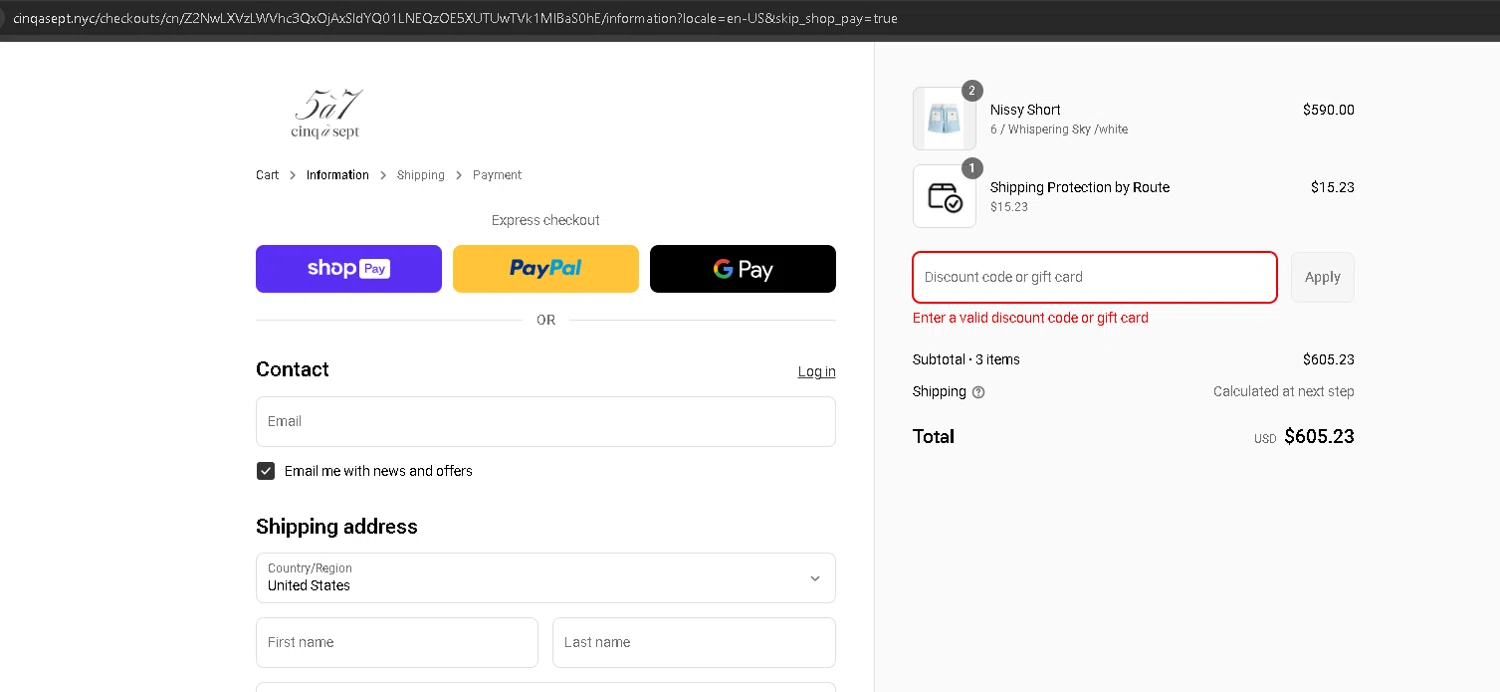This screenshot has width=1500, height=692.
Task: Select the Information breadcrumb
Action: coord(338,175)
